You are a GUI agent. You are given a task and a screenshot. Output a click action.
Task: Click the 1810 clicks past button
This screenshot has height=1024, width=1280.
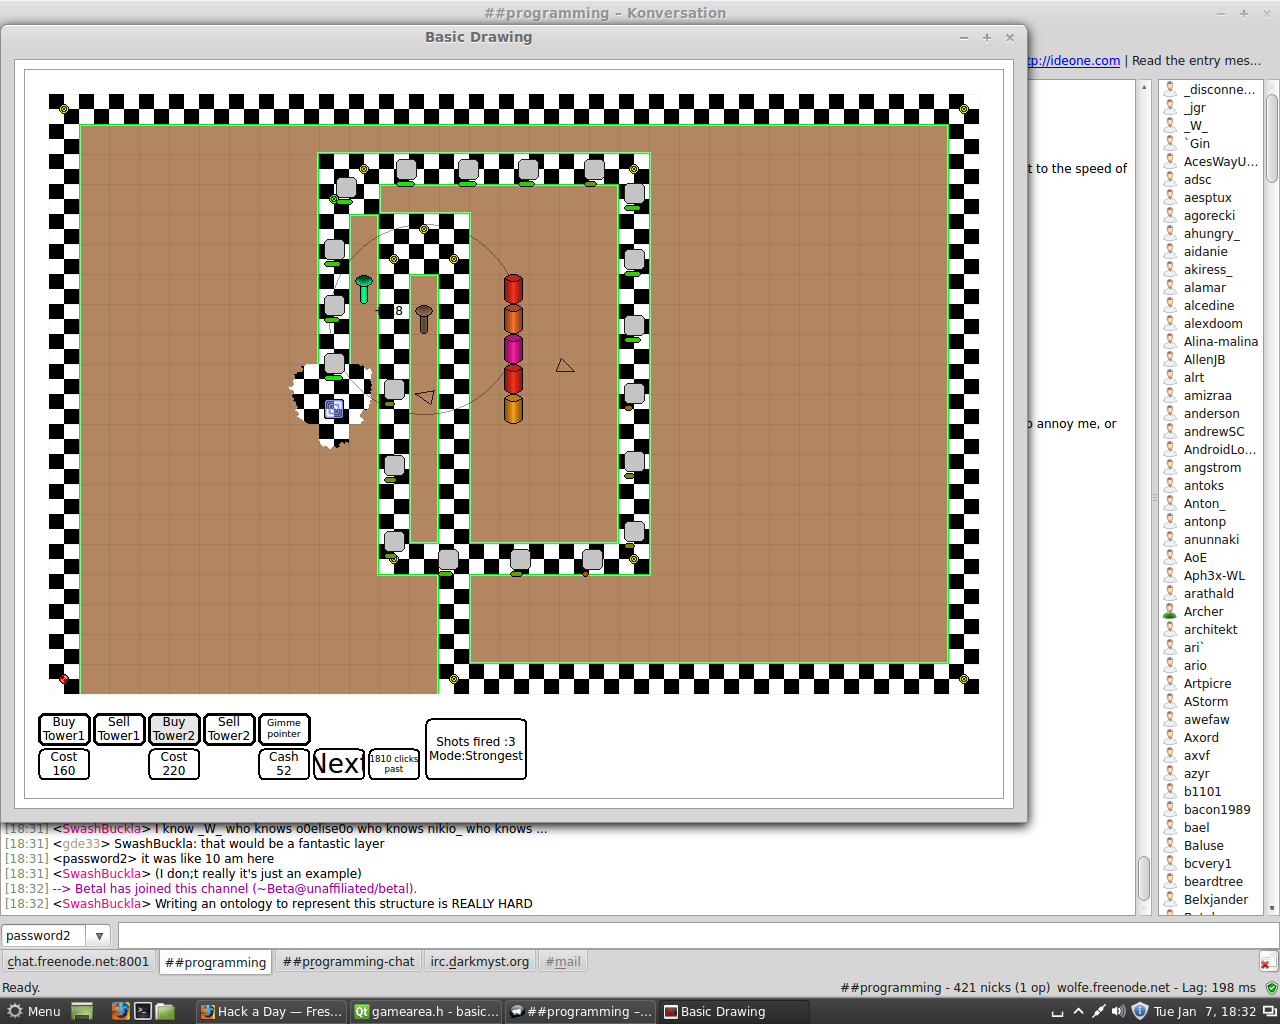tap(394, 764)
